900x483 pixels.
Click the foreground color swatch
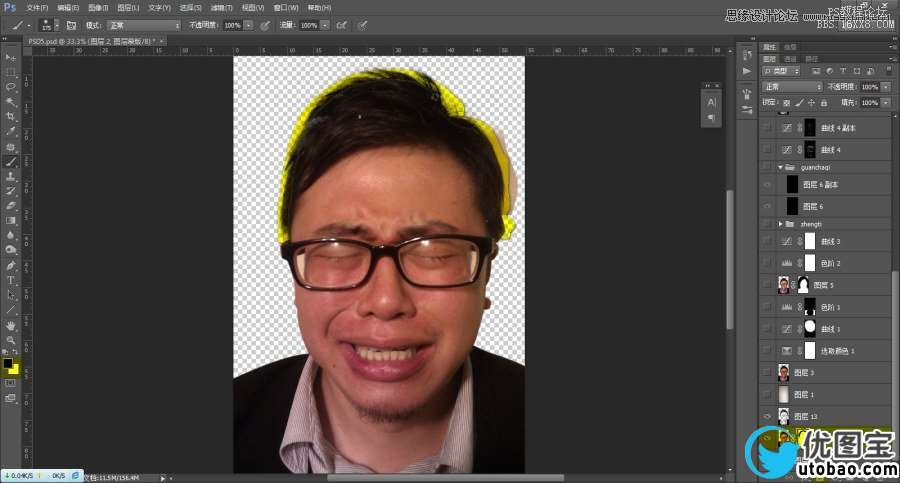click(8, 364)
